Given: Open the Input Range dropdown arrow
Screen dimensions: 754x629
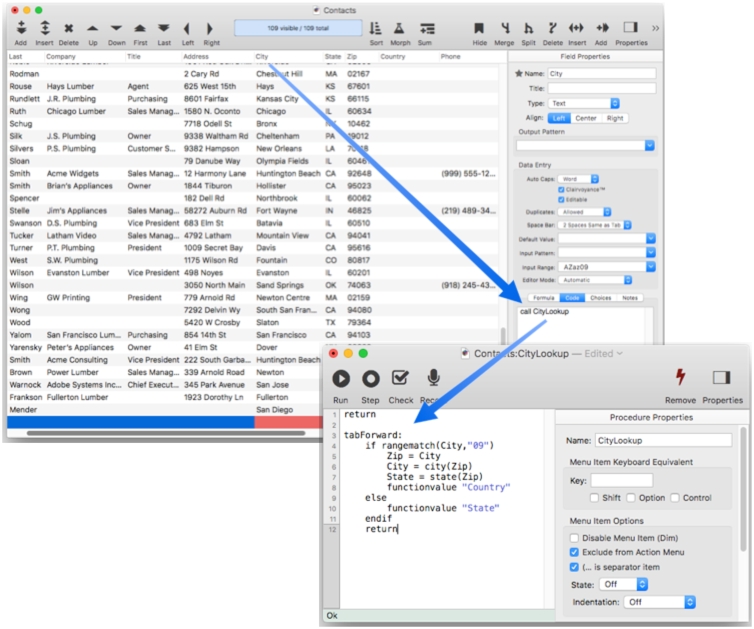Looking at the screenshot, I should (x=650, y=267).
